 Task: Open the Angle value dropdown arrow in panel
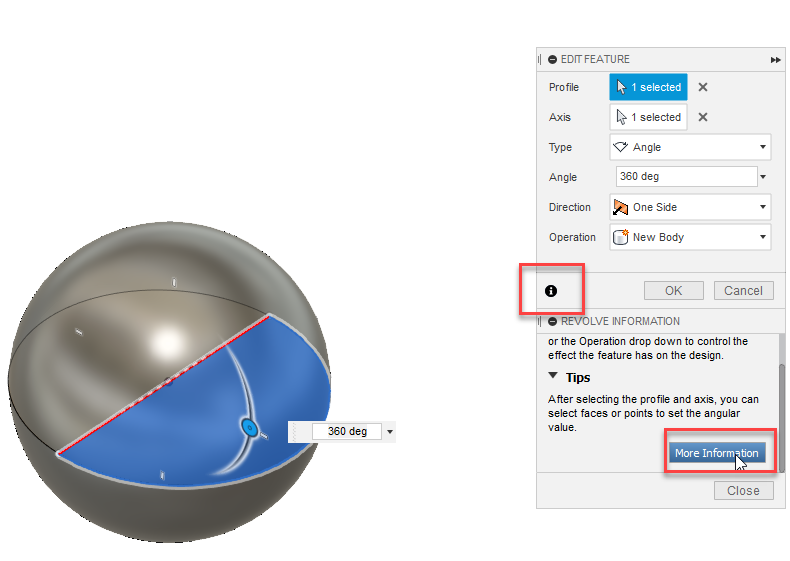coord(763,177)
